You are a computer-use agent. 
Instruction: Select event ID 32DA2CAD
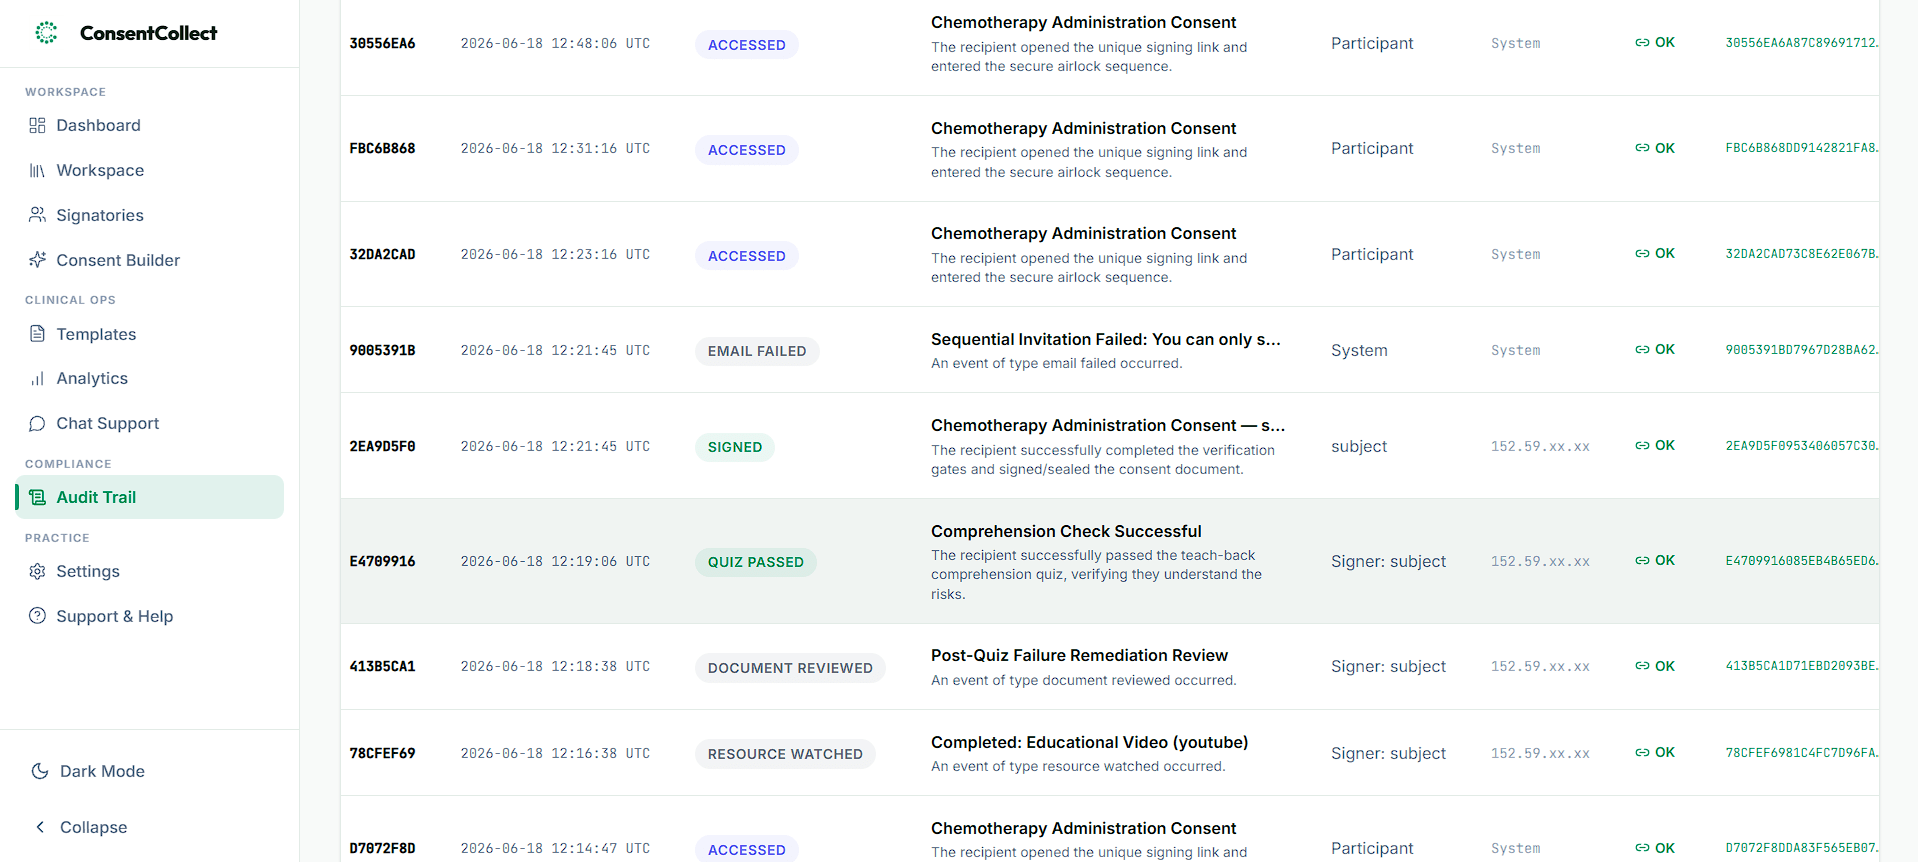coord(382,254)
